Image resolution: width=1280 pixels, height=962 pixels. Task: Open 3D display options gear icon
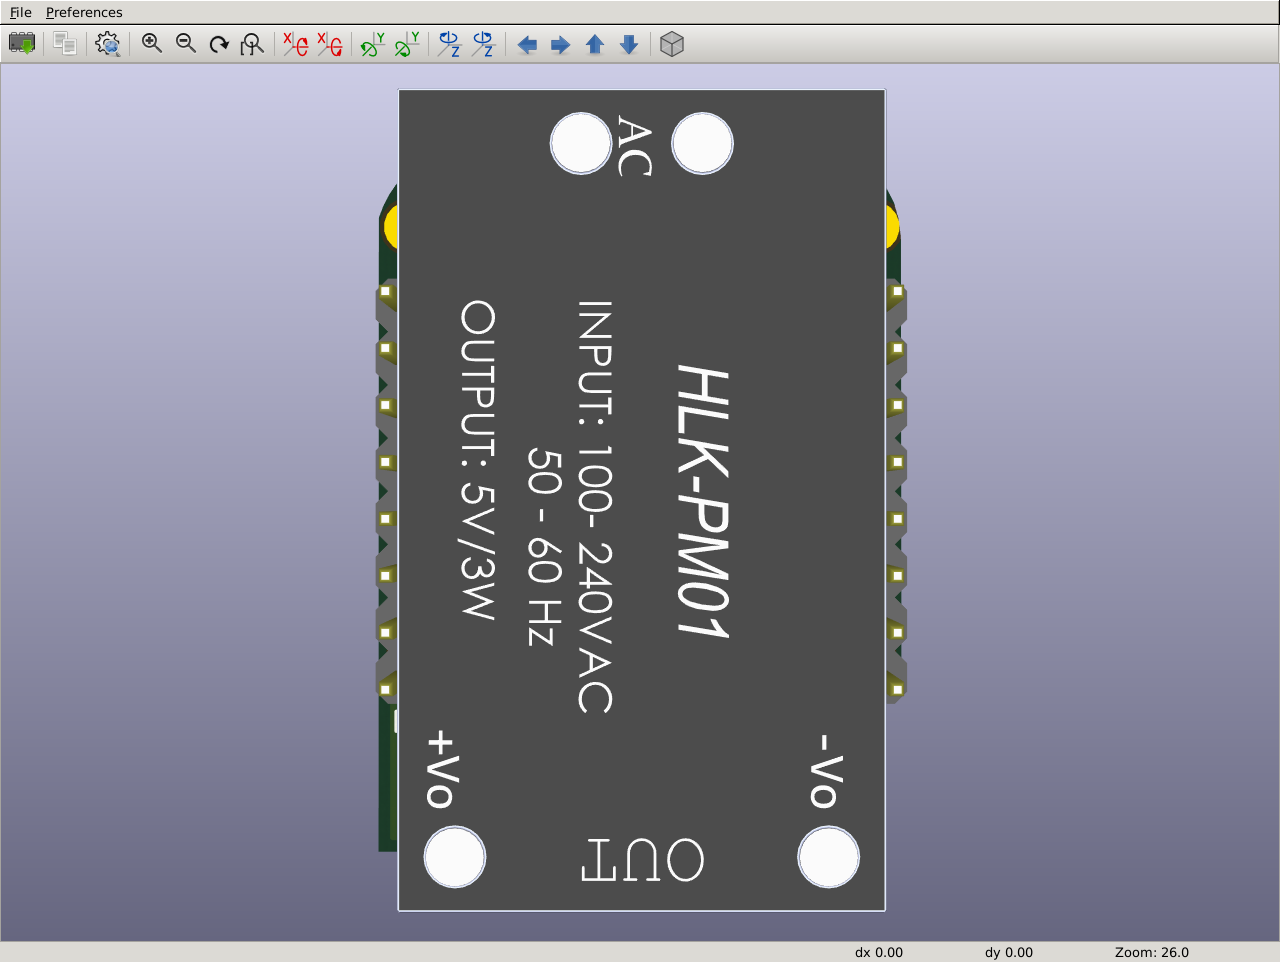point(108,44)
